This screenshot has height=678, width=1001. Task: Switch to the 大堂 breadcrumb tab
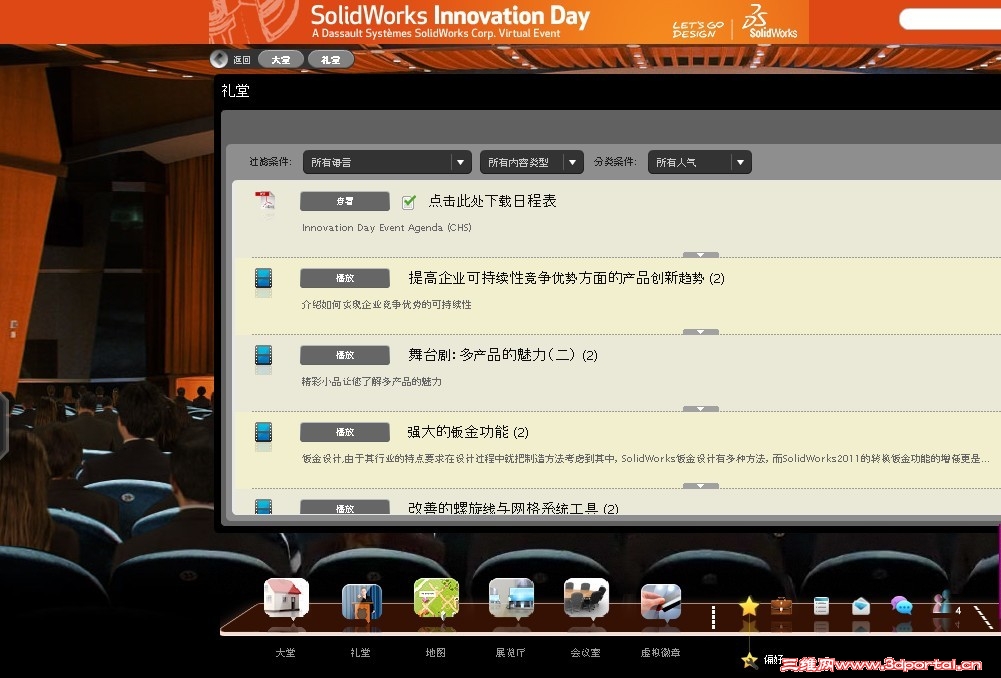[281, 59]
